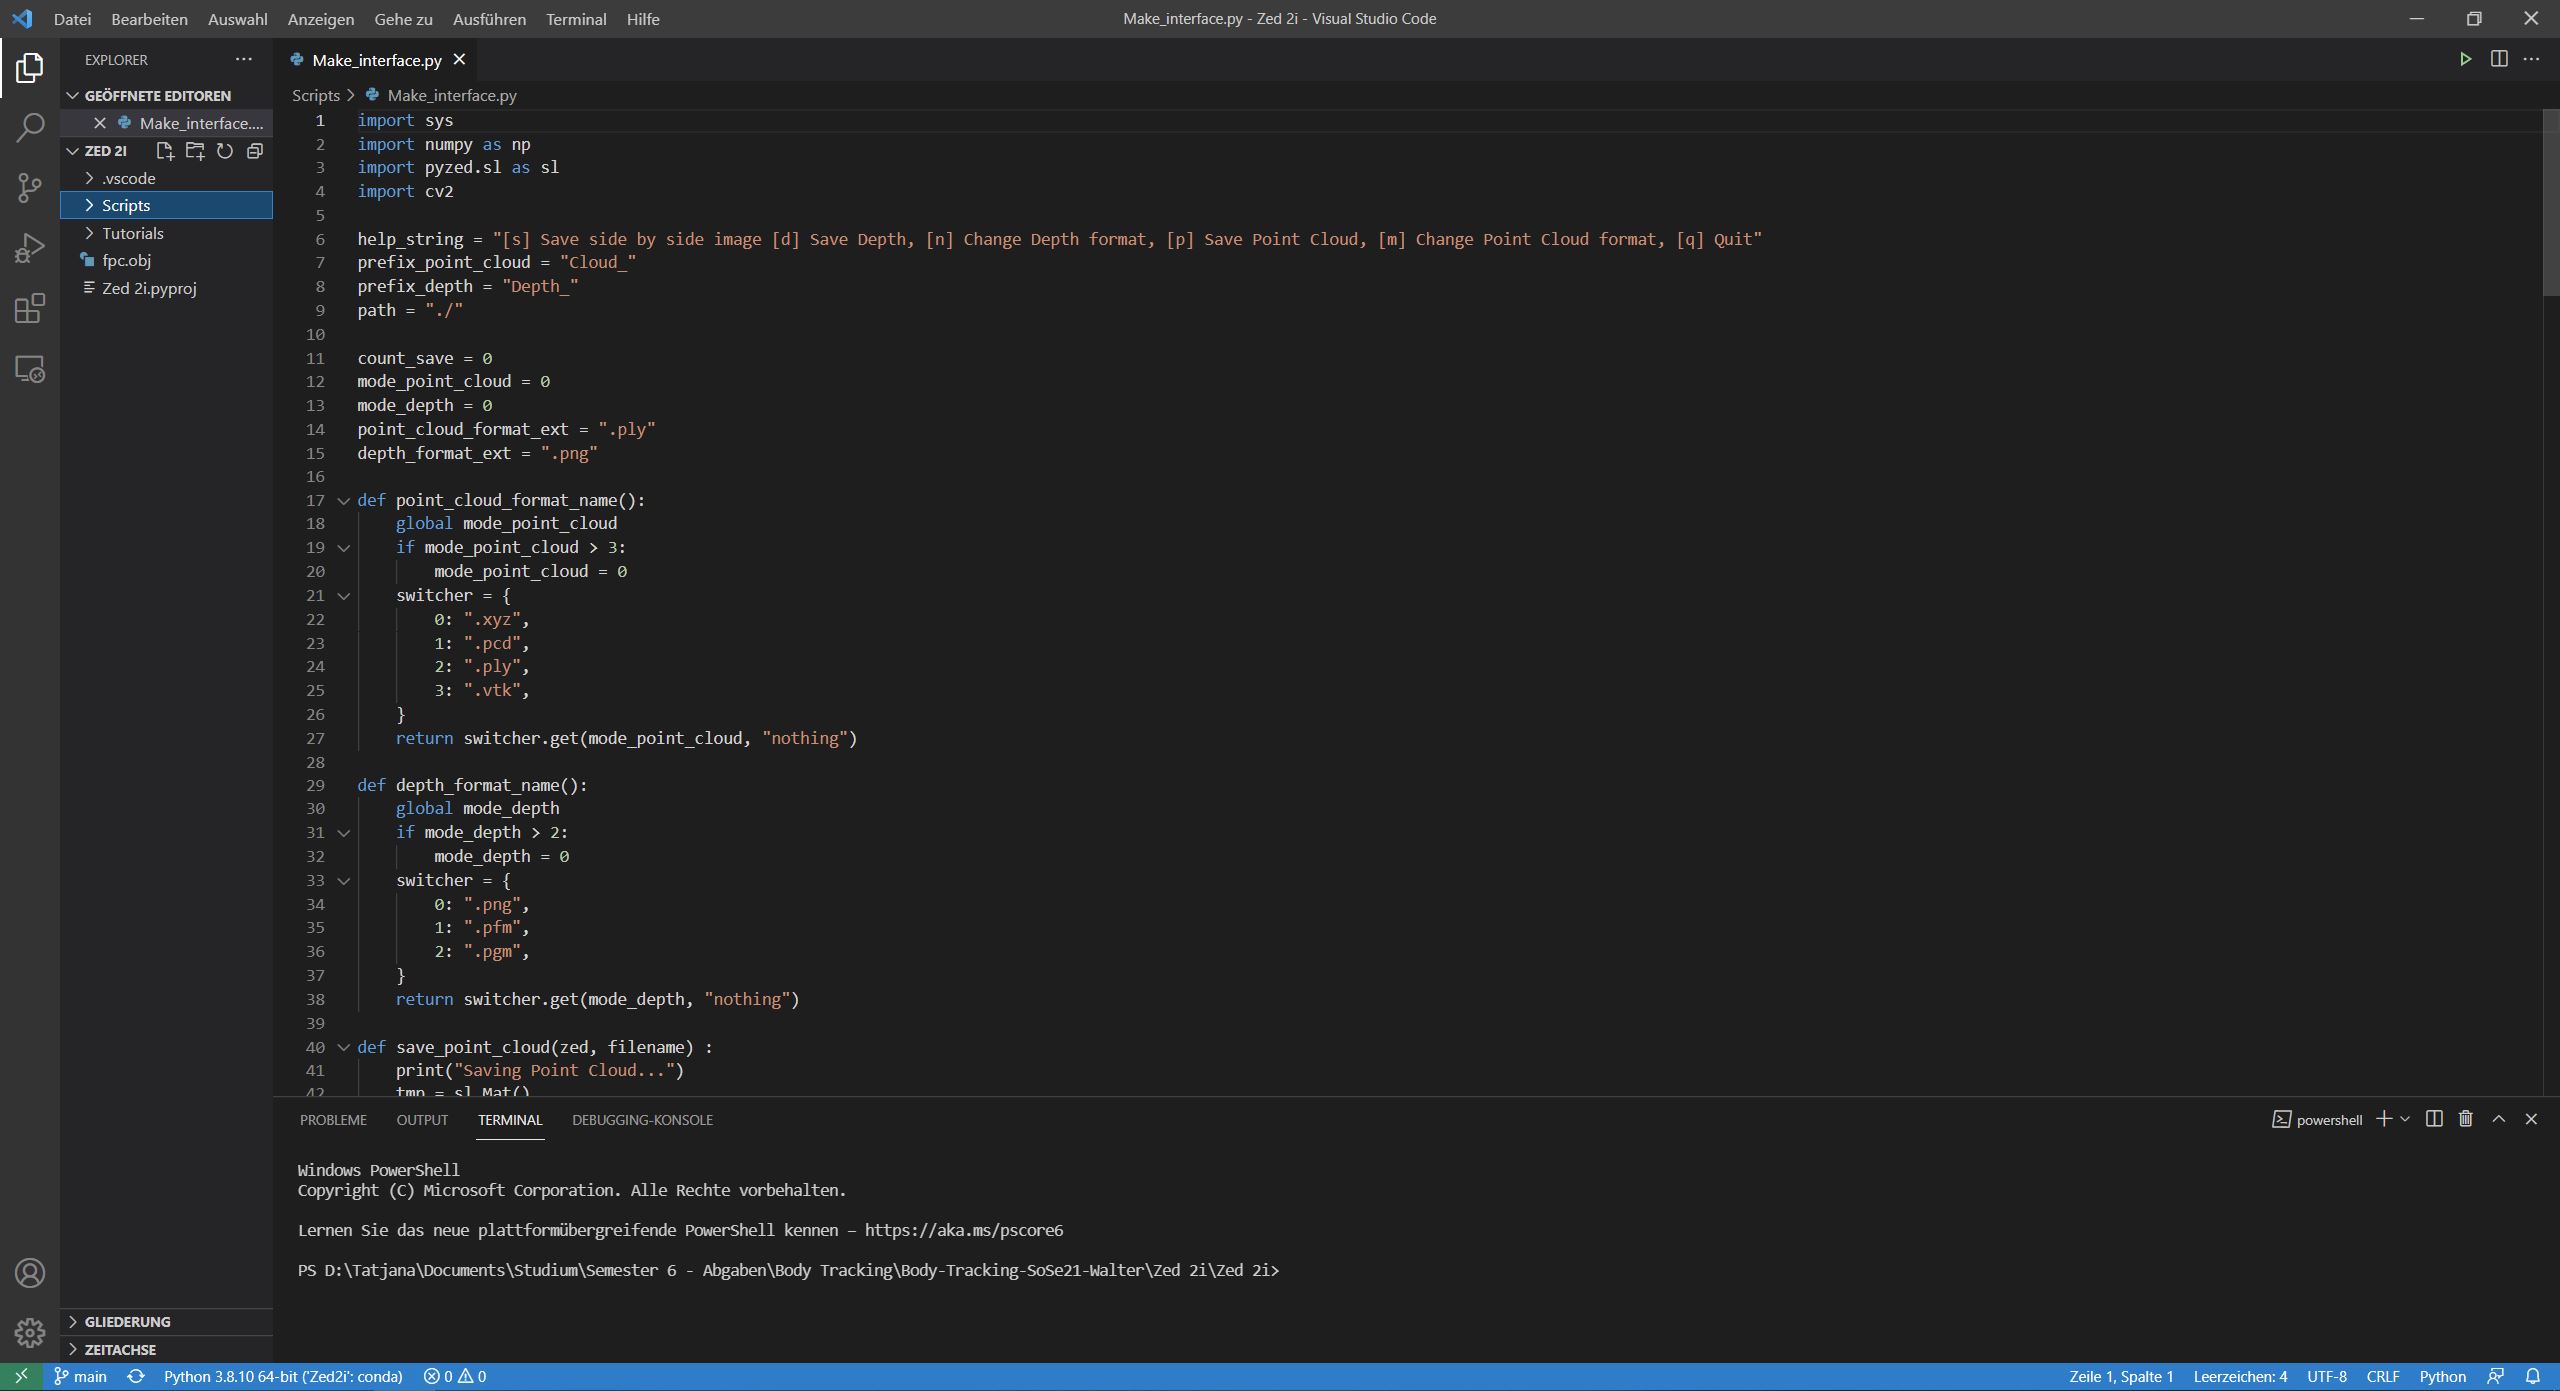Open the Hilfe menu
This screenshot has height=1391, width=2560.
643,19
